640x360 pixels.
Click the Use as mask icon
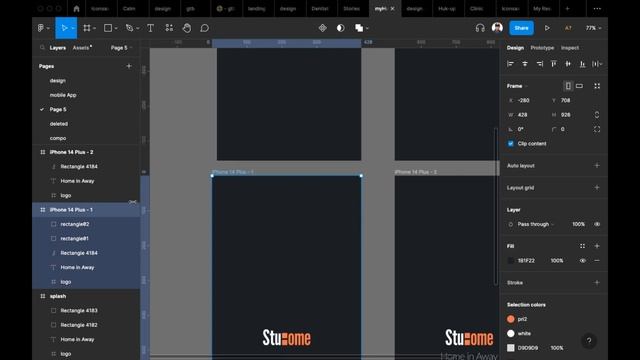pos(340,28)
